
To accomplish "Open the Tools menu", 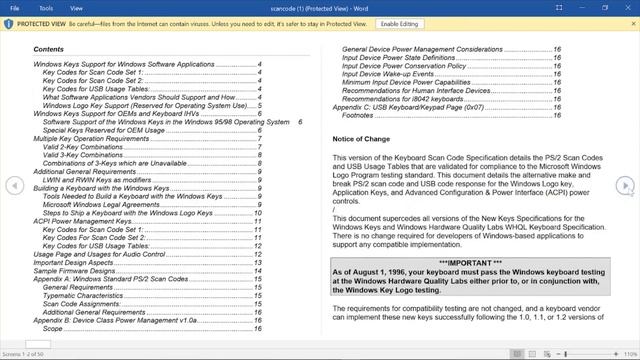I will [46, 8].
